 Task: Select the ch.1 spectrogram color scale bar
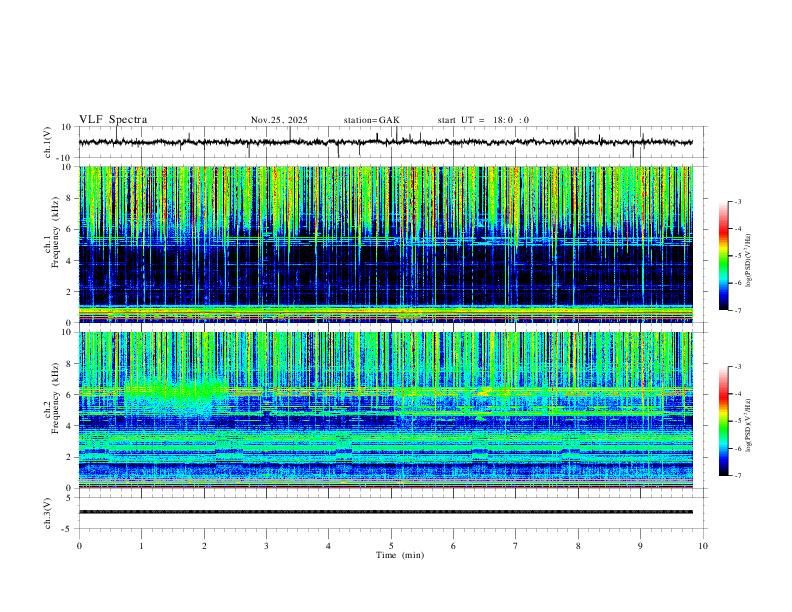click(x=723, y=256)
